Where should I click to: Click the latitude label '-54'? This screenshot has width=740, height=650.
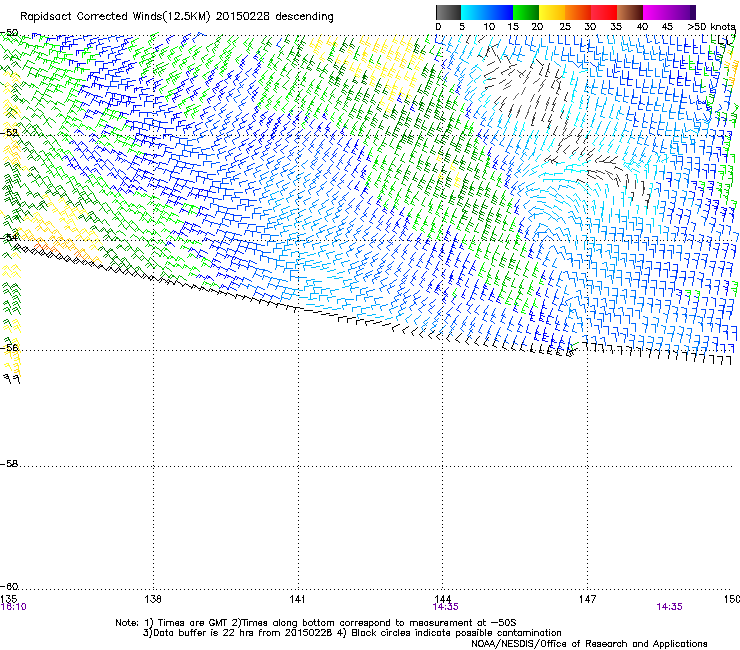(9, 238)
